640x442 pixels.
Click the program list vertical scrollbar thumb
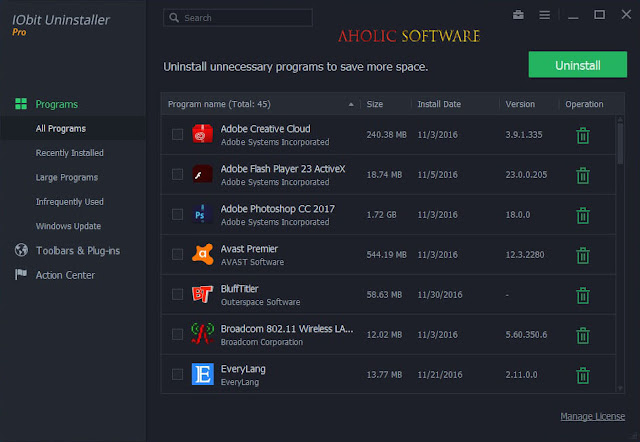pos(620,143)
